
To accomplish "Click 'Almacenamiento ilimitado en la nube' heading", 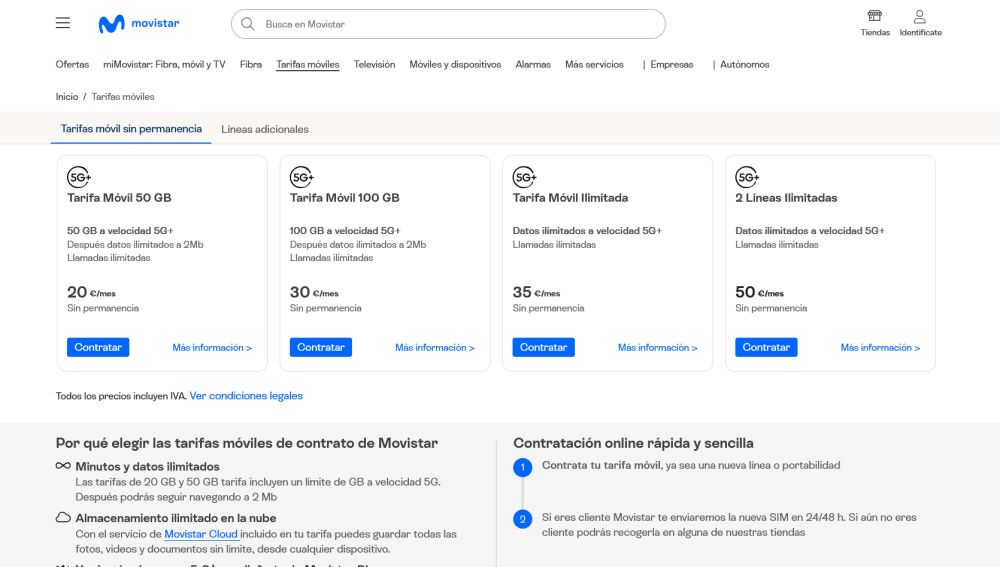I will [x=176, y=518].
